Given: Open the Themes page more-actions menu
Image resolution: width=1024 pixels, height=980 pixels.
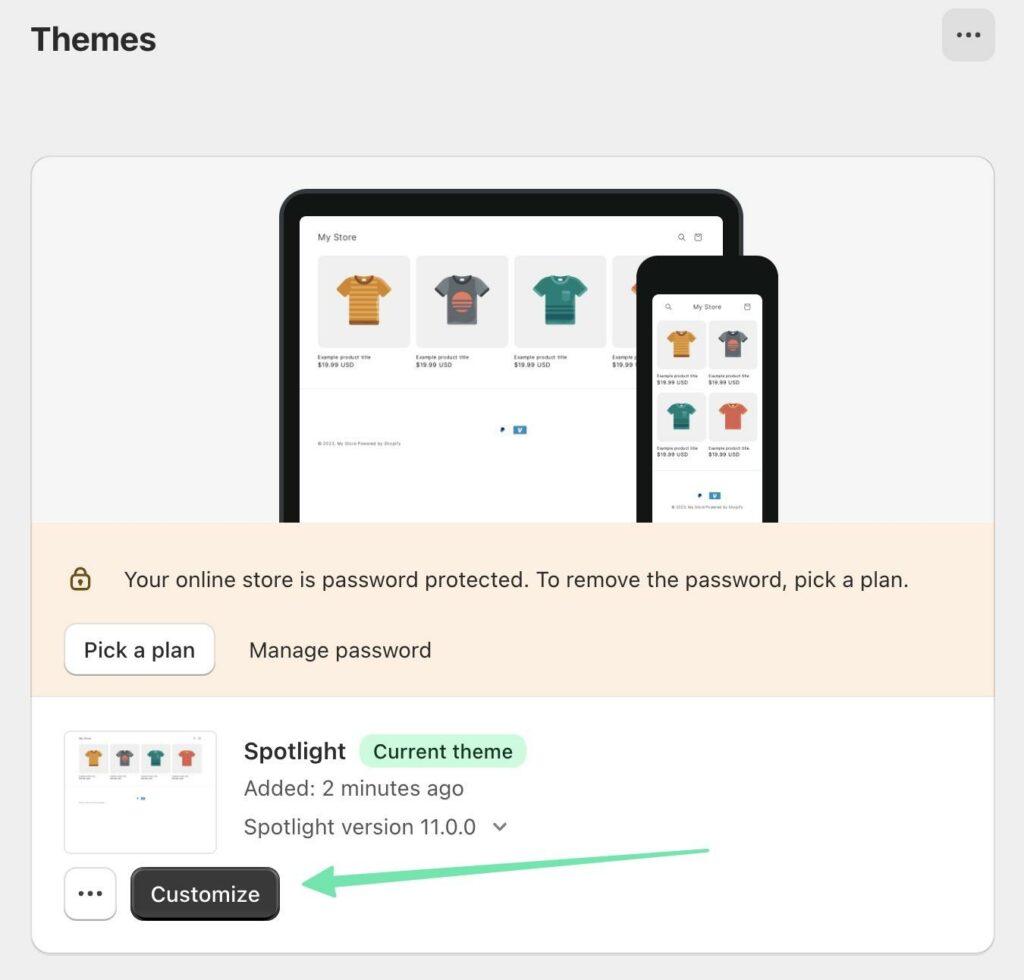Looking at the screenshot, I should click(x=968, y=36).
